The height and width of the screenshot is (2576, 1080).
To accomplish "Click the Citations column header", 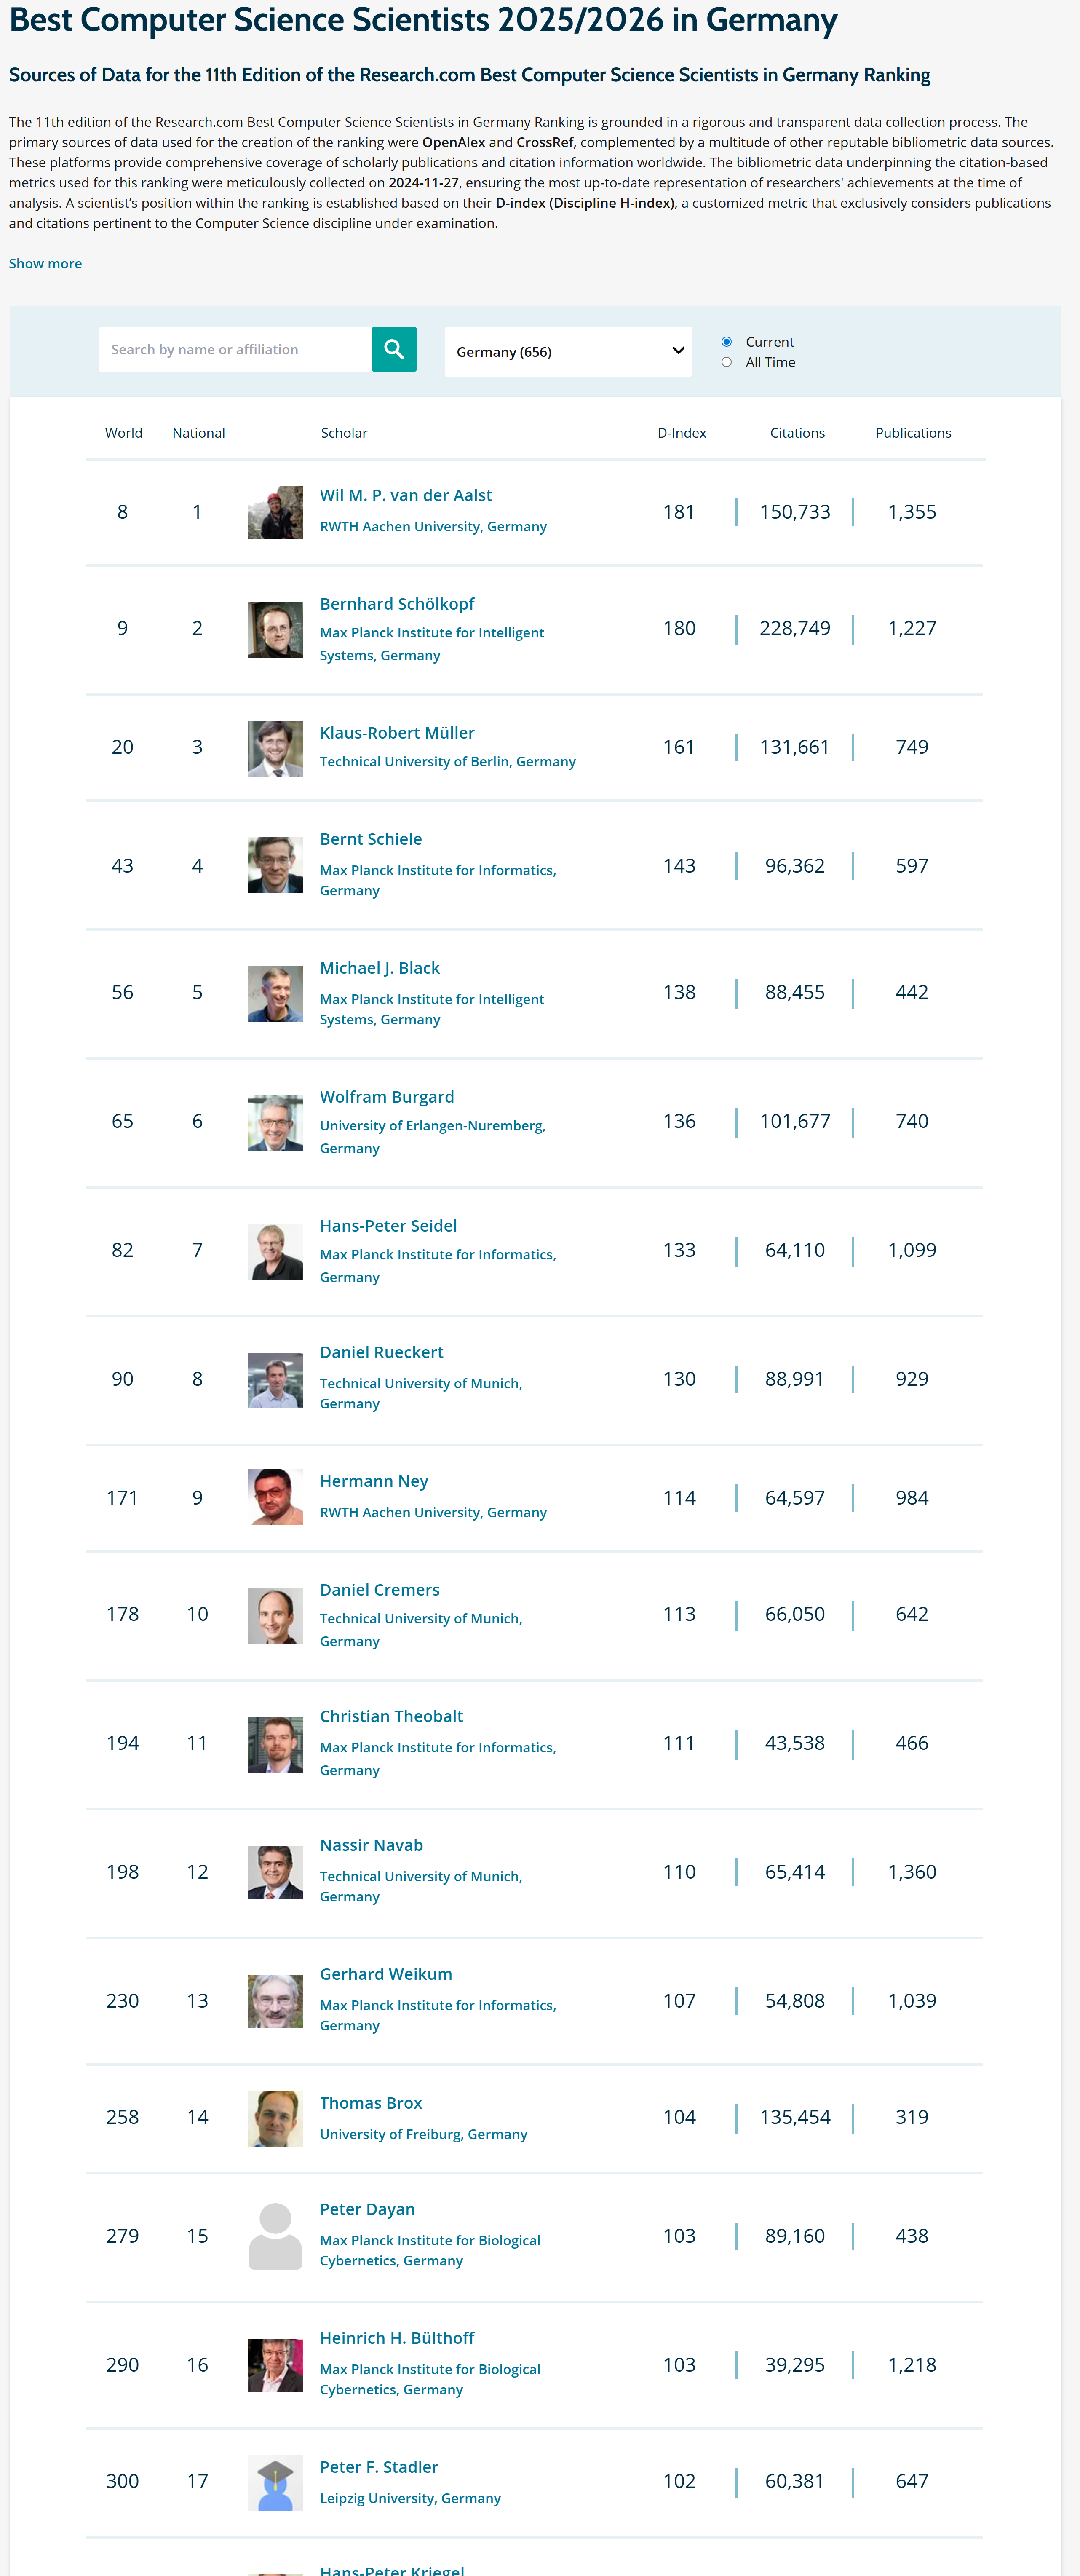I will 797,433.
